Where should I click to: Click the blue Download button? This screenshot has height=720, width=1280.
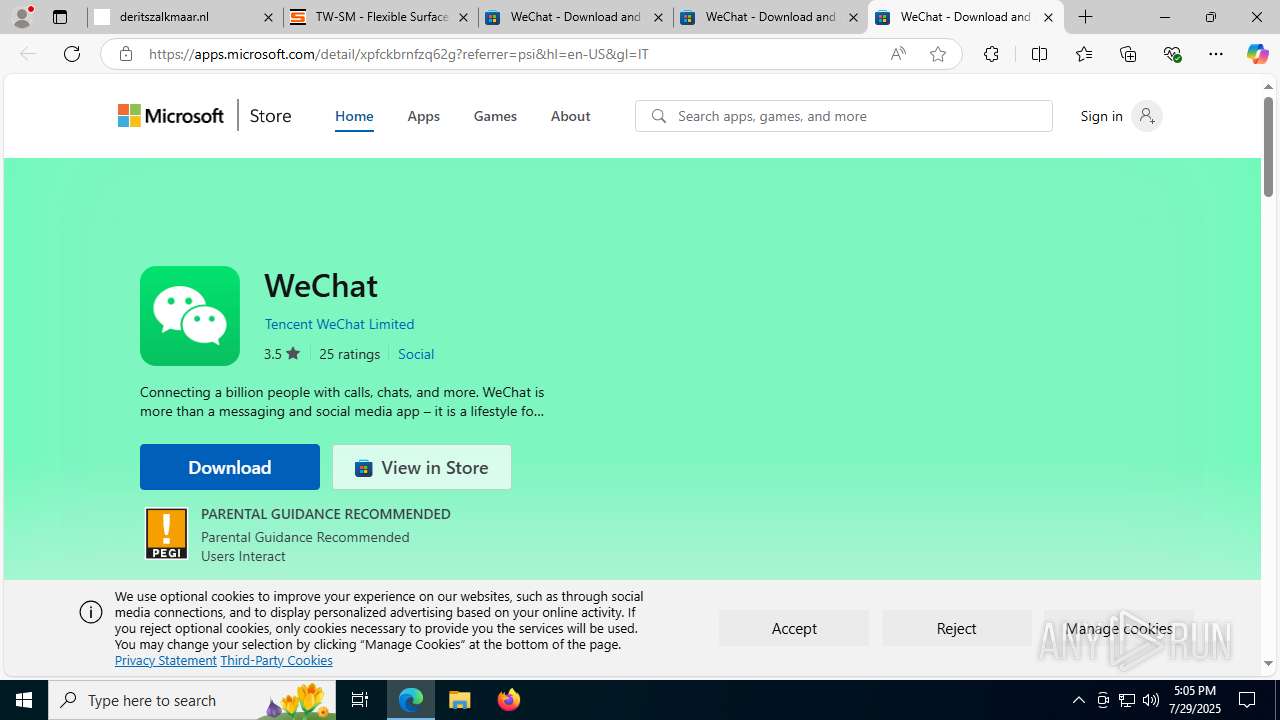pos(230,467)
